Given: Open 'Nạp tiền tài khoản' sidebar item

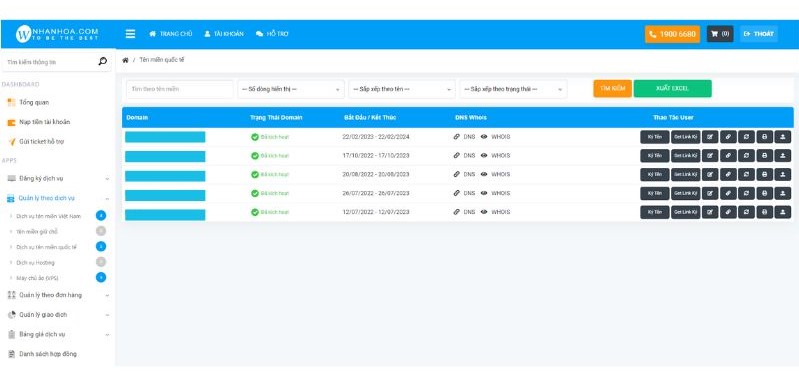Looking at the screenshot, I should tap(39, 122).
